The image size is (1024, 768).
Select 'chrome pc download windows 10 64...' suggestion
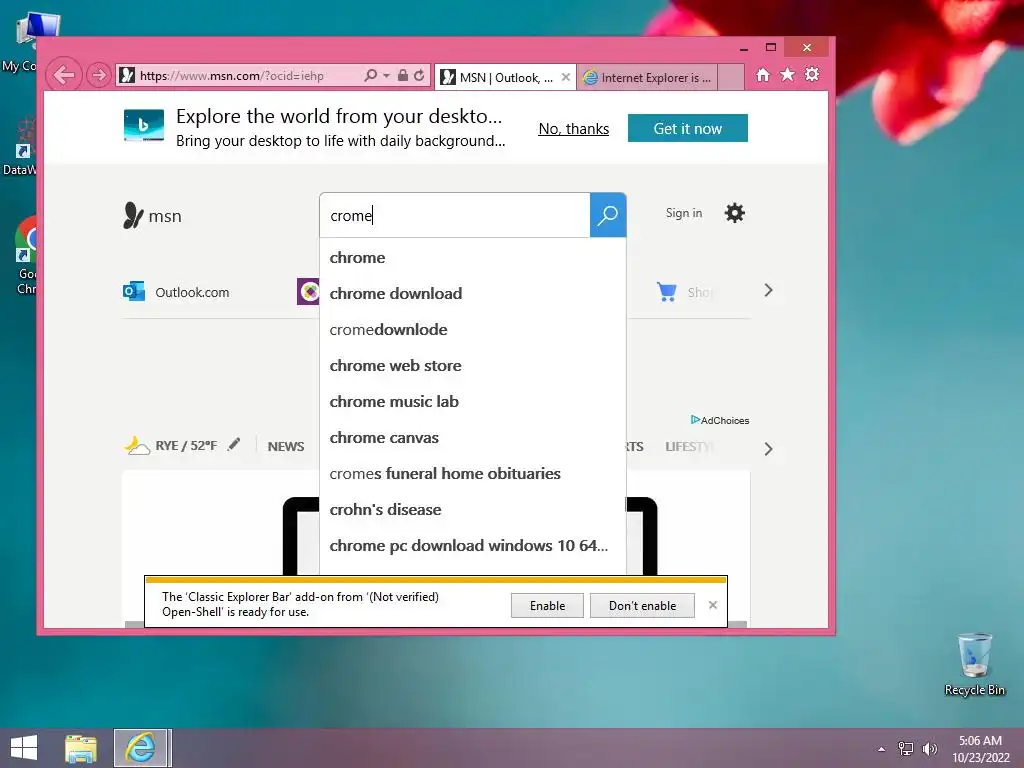pyautogui.click(x=473, y=545)
